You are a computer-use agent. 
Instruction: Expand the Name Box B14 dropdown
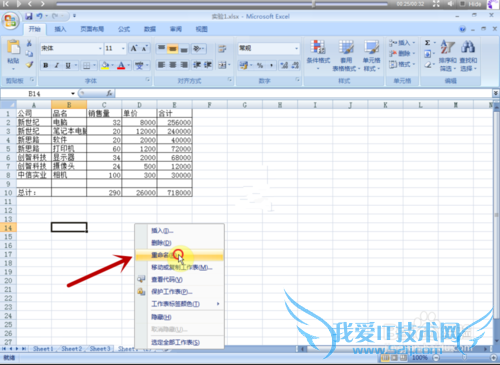[73, 94]
